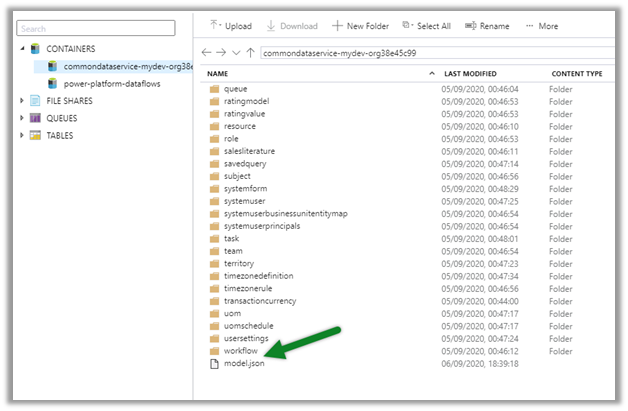
Task: Click the forward navigation arrow
Action: tap(221, 52)
